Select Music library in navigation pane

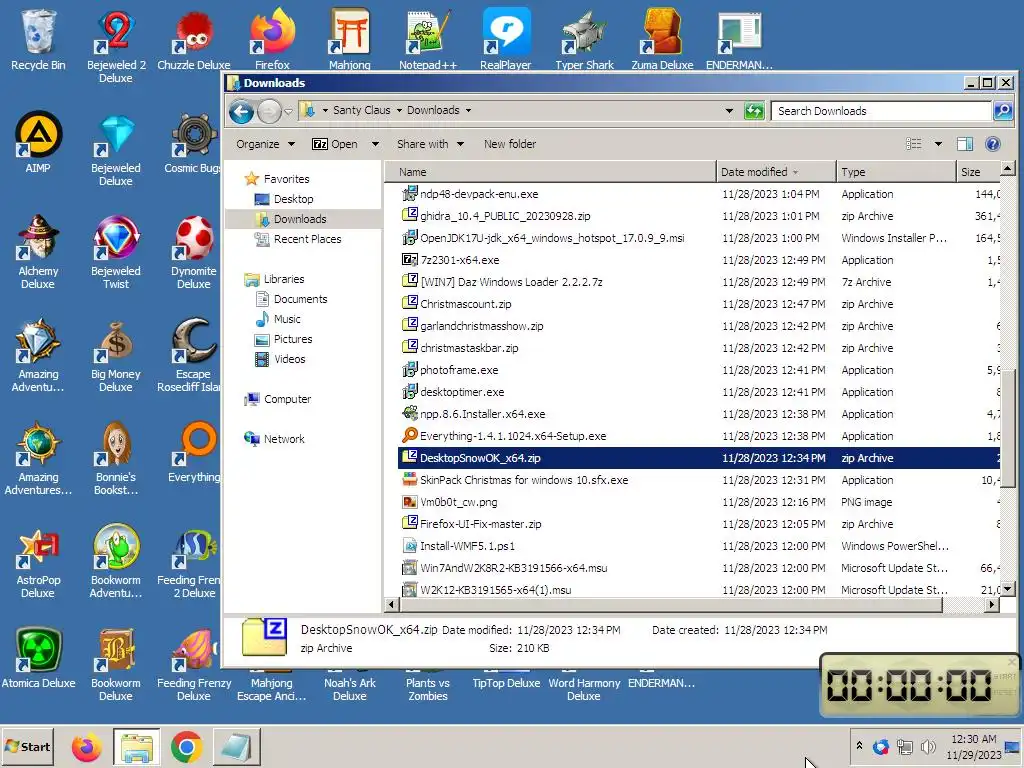coord(287,319)
